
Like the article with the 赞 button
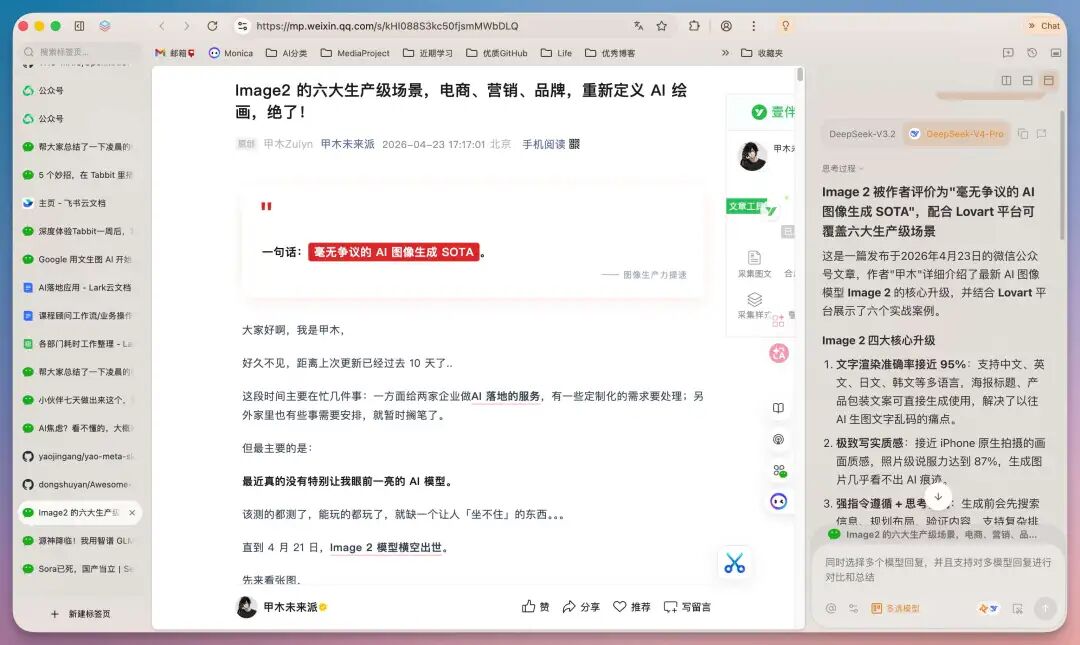point(535,606)
